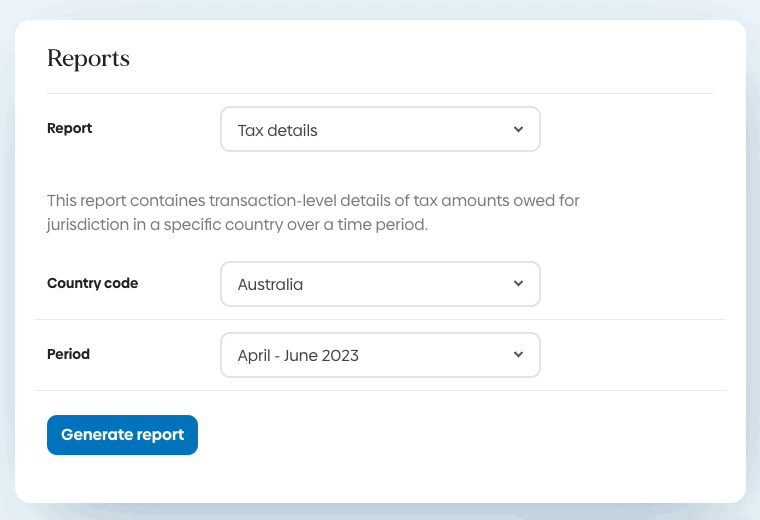Click the "Period" field label
The image size is (760, 520).
(69, 354)
